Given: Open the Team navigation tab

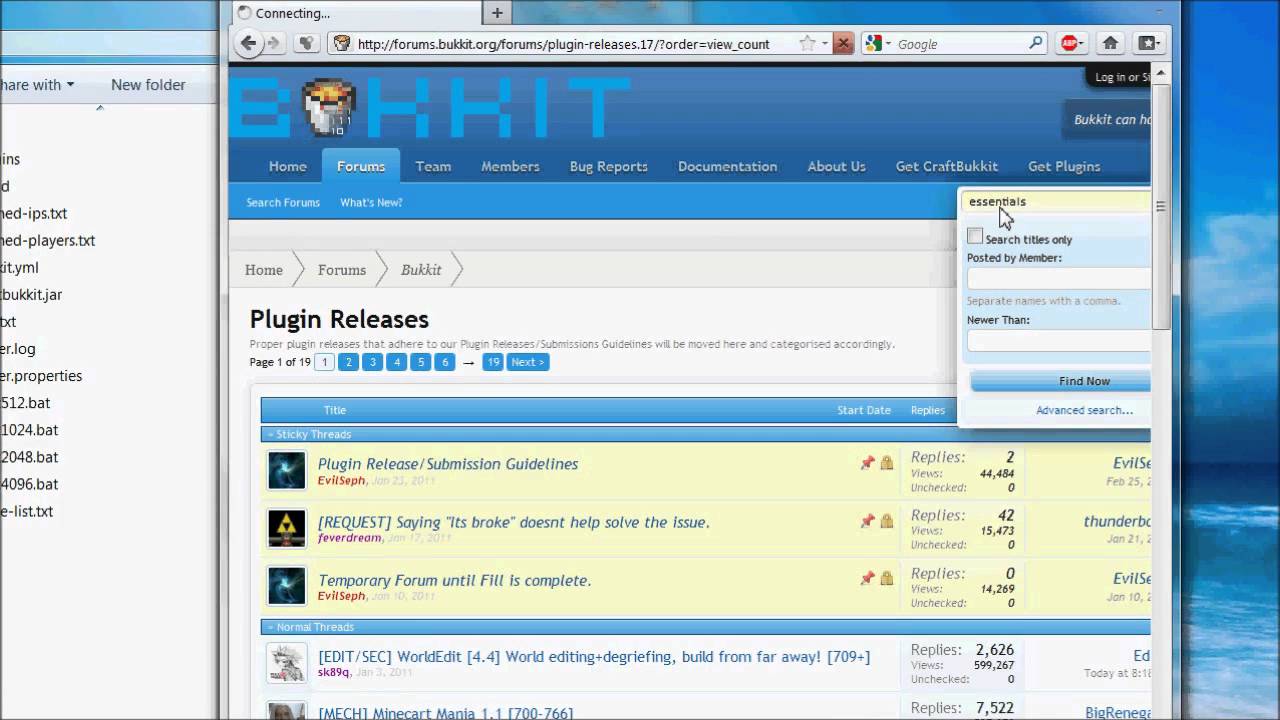Looking at the screenshot, I should 433,166.
